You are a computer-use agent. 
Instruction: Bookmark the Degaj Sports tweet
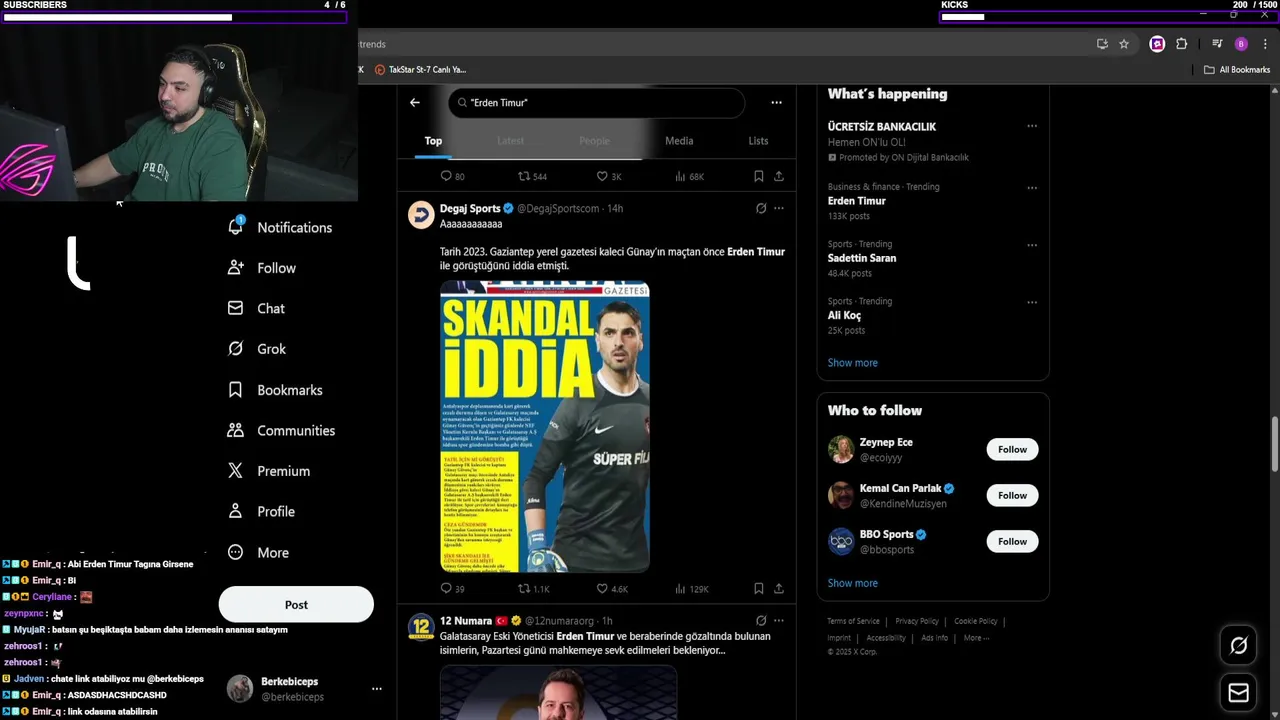point(759,589)
